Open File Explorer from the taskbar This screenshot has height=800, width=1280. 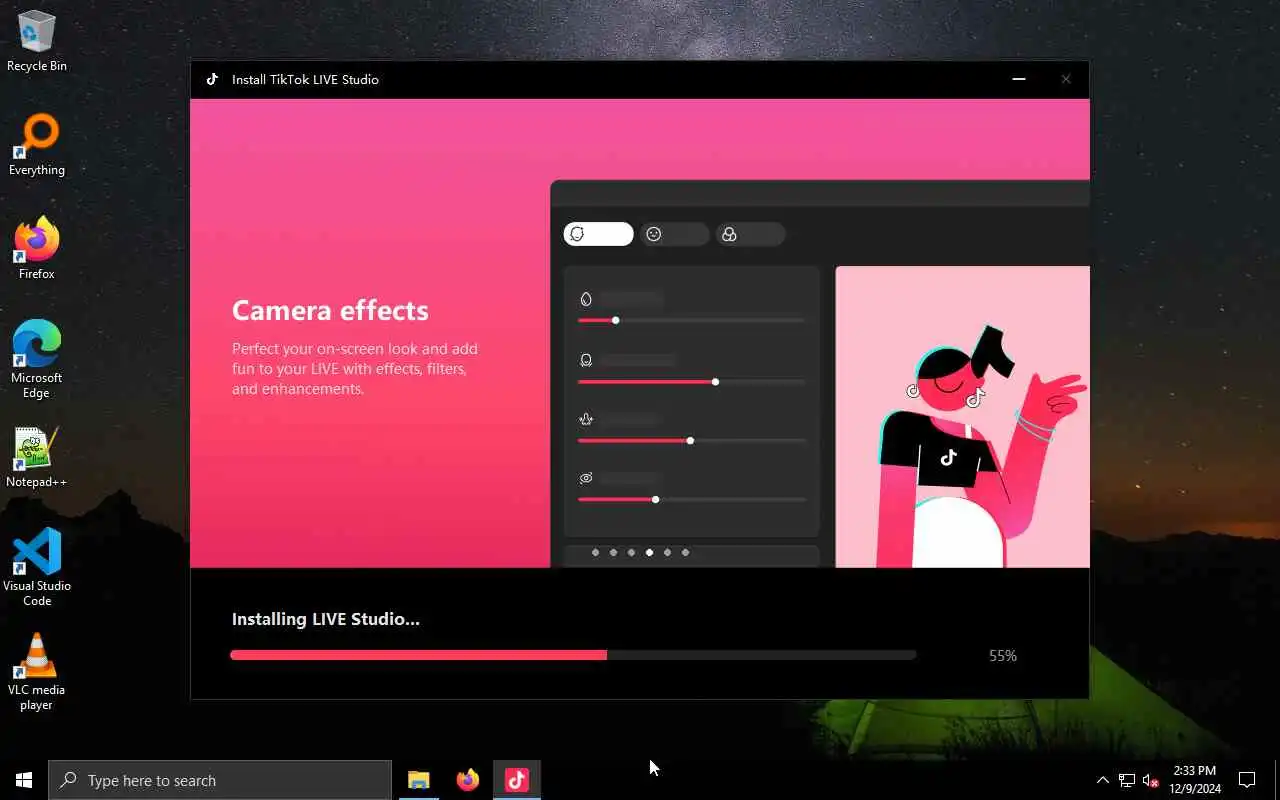[418, 780]
